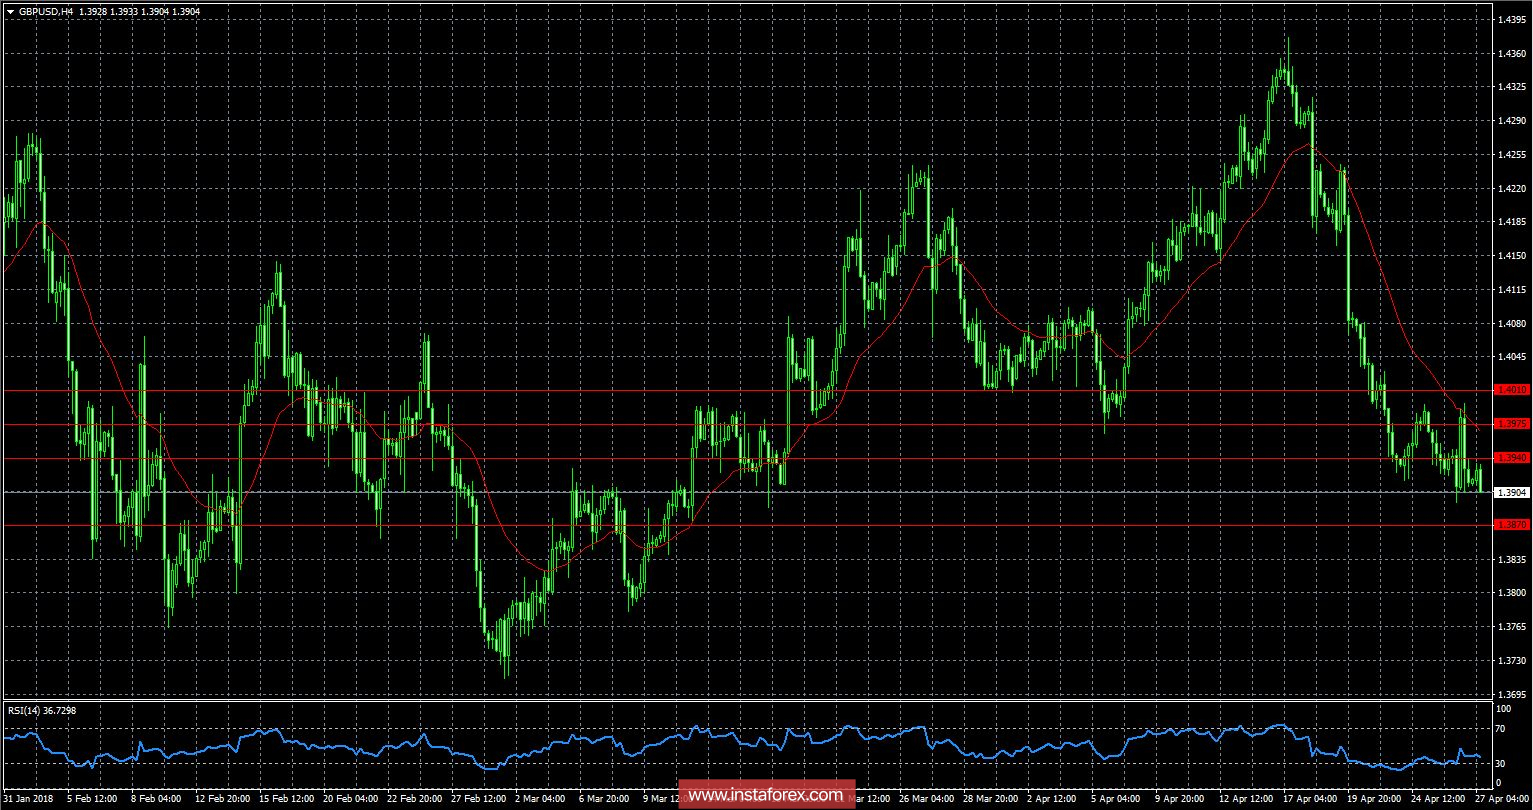Click the 1.4220 price axis label
The image size is (1533, 810).
point(1511,189)
